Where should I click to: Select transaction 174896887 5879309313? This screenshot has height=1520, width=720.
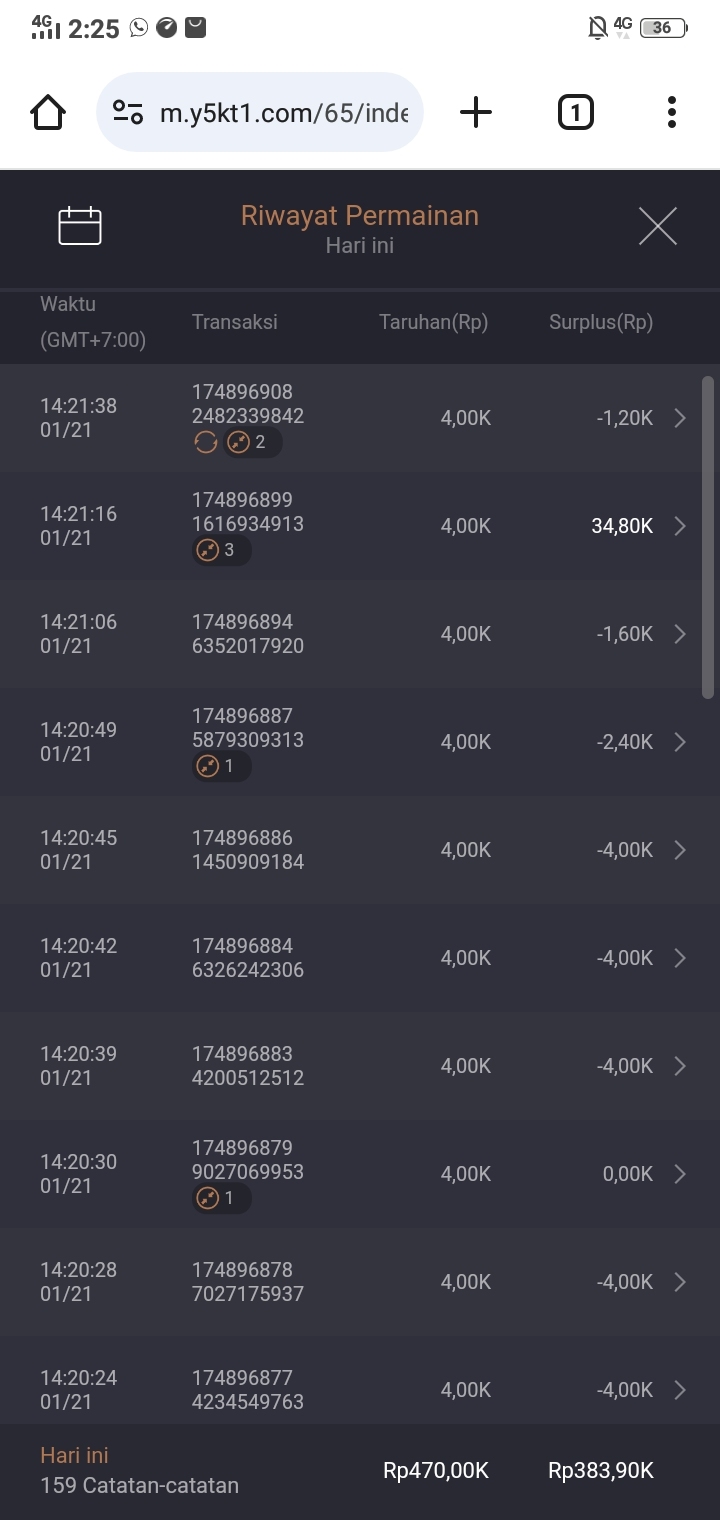point(247,728)
